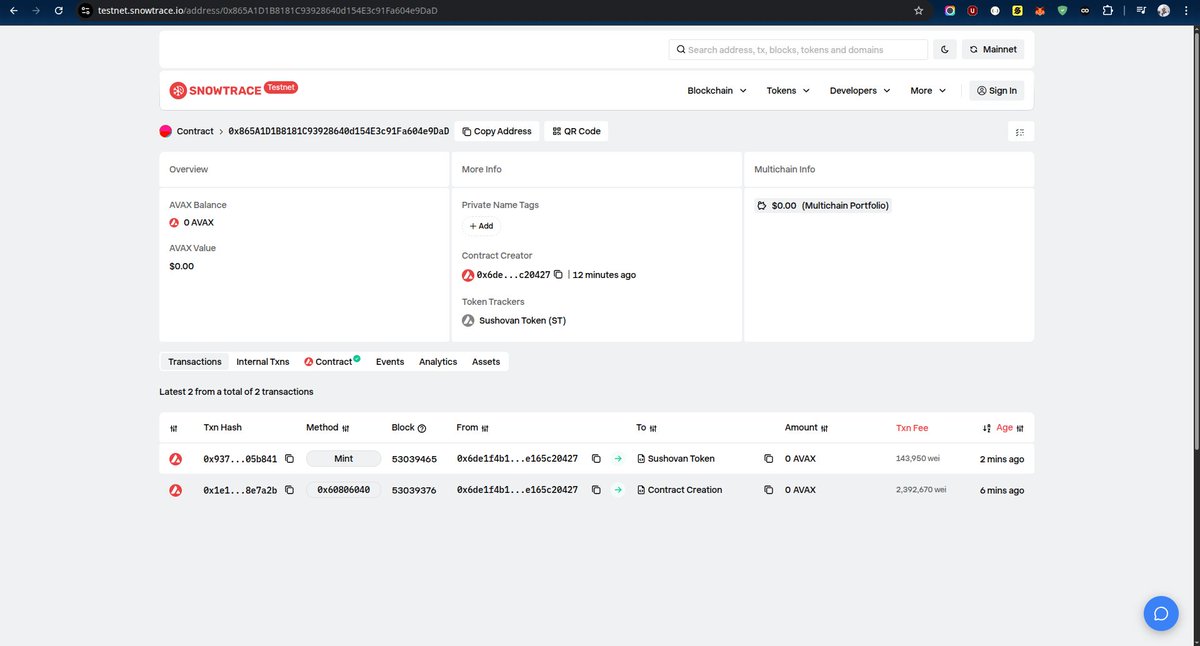1200x646 pixels.
Task: Go back with the browser back arrow
Action: click(x=12, y=10)
